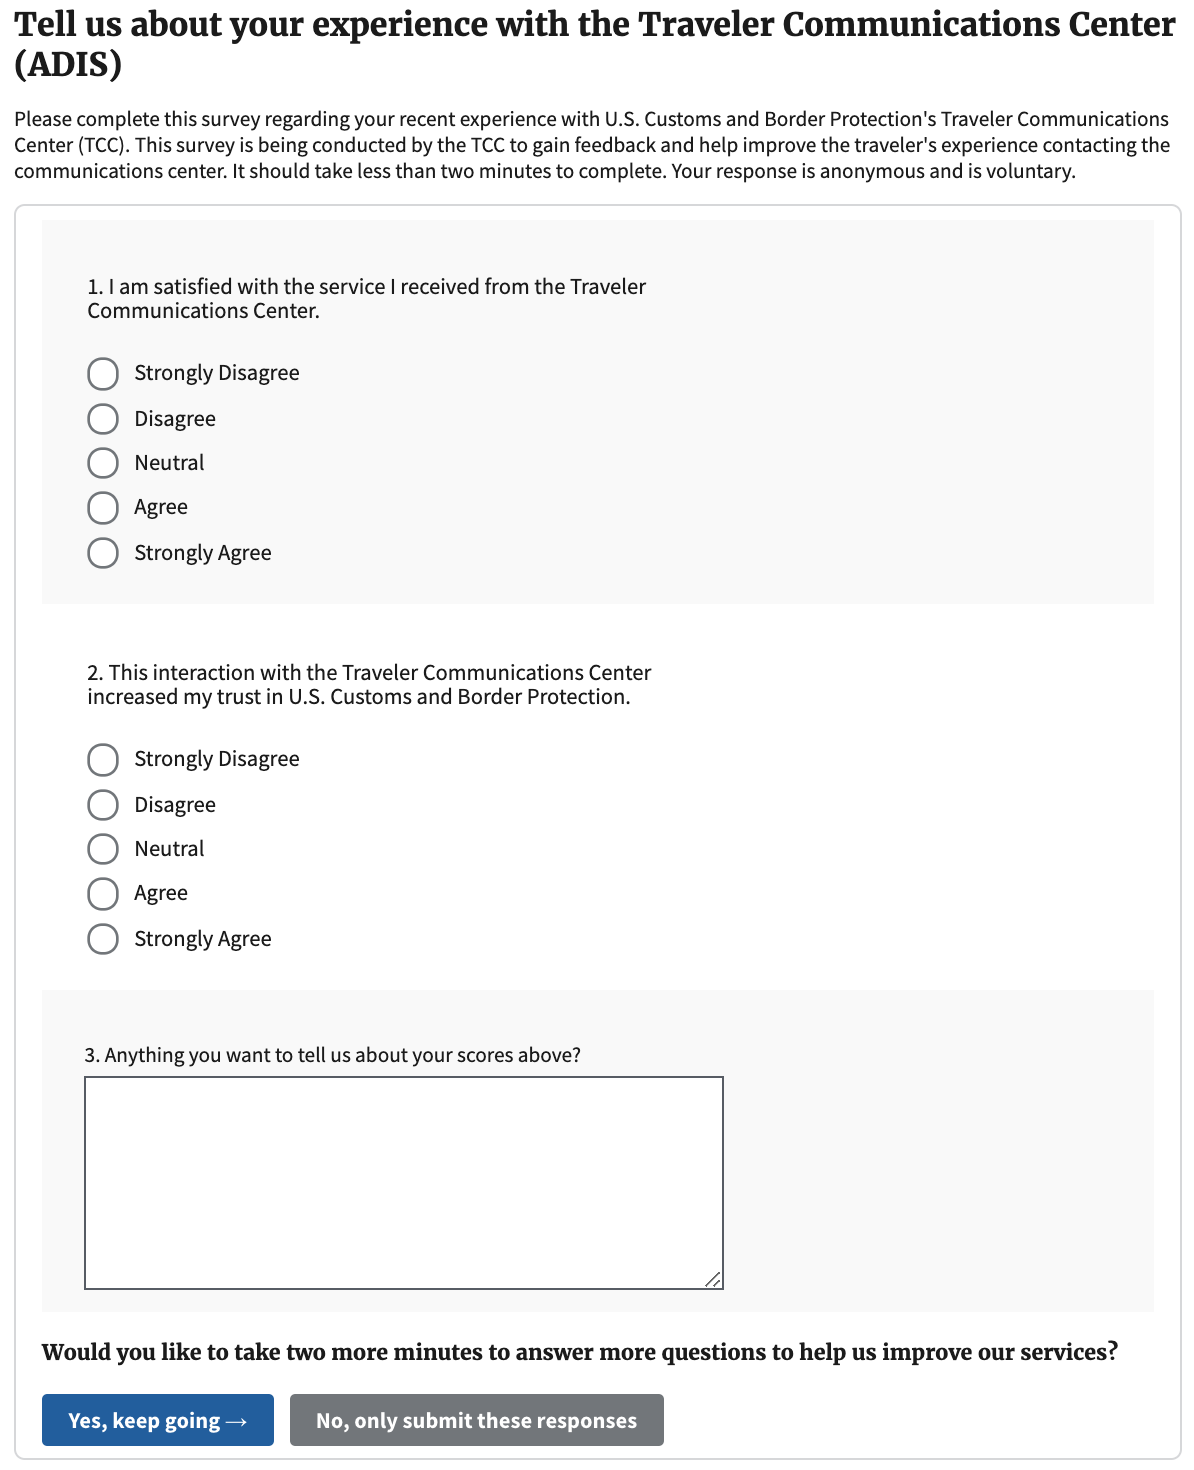Choose Disagree radio for satisfaction question
Viewport: 1194px width, 1470px height.
103,419
